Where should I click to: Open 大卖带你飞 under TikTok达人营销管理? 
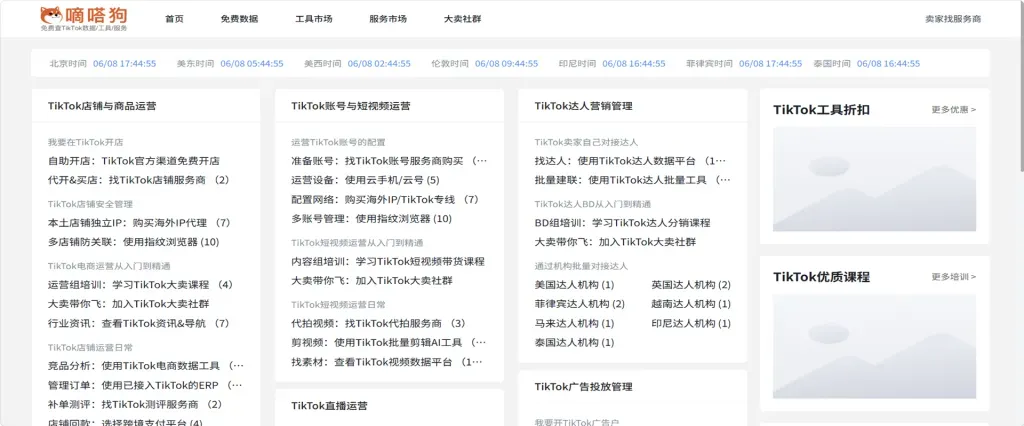coord(615,242)
